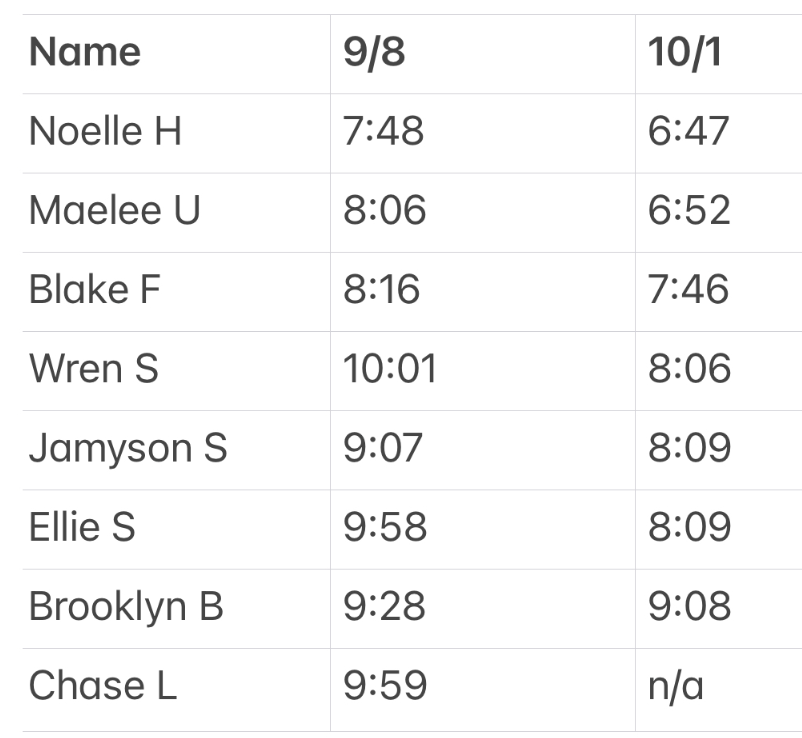Click Ellie S's 9/8 time 9:58
This screenshot has width=802, height=738.
pos(384,527)
